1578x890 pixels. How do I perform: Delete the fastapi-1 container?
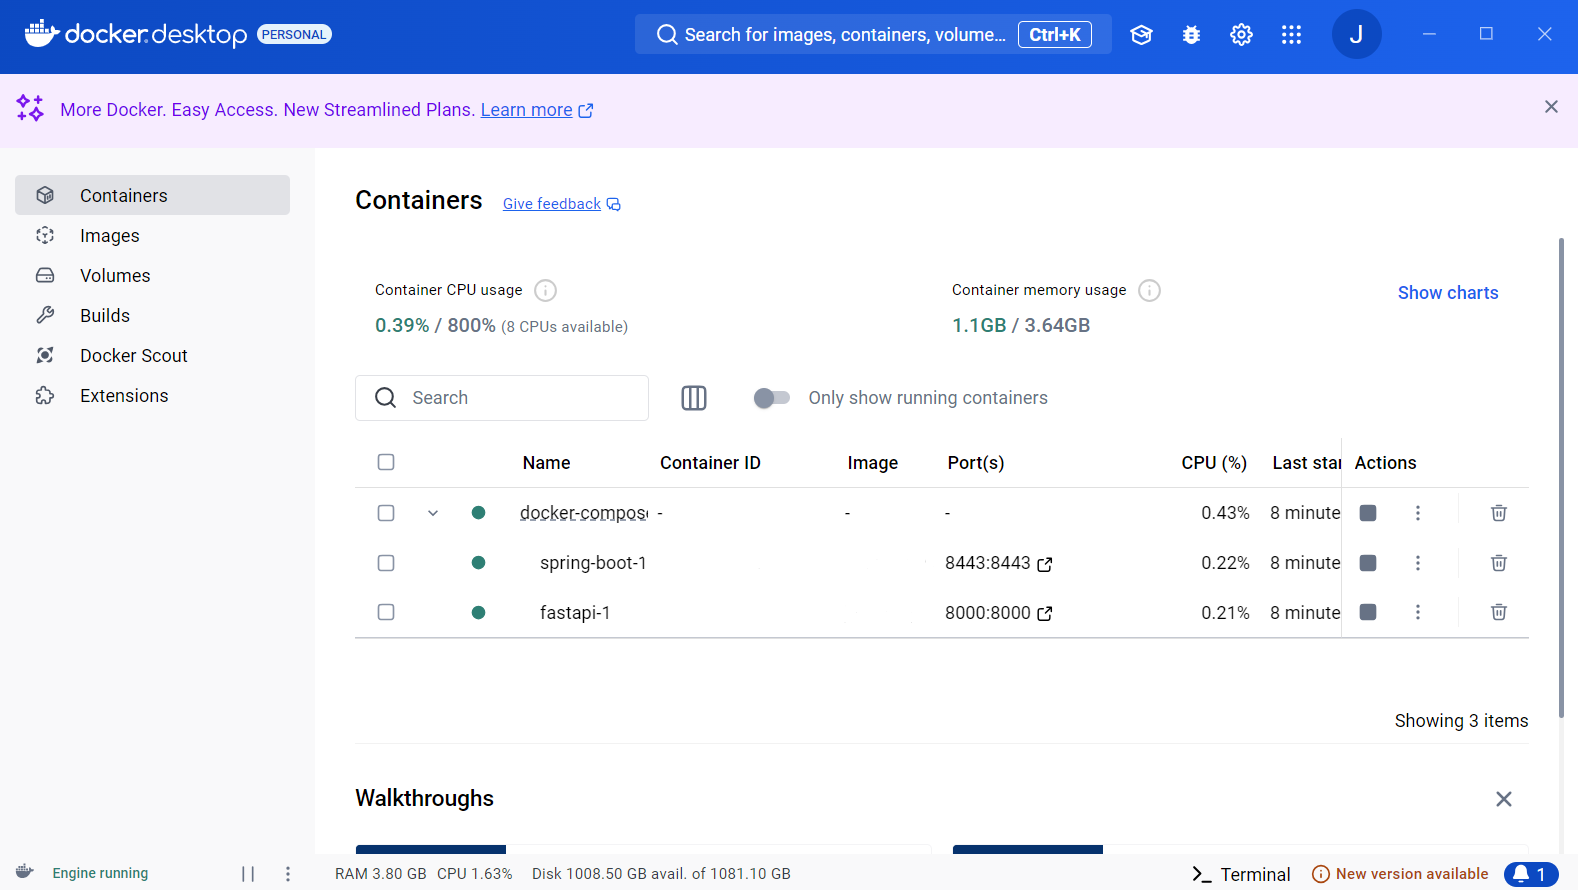coord(1498,612)
